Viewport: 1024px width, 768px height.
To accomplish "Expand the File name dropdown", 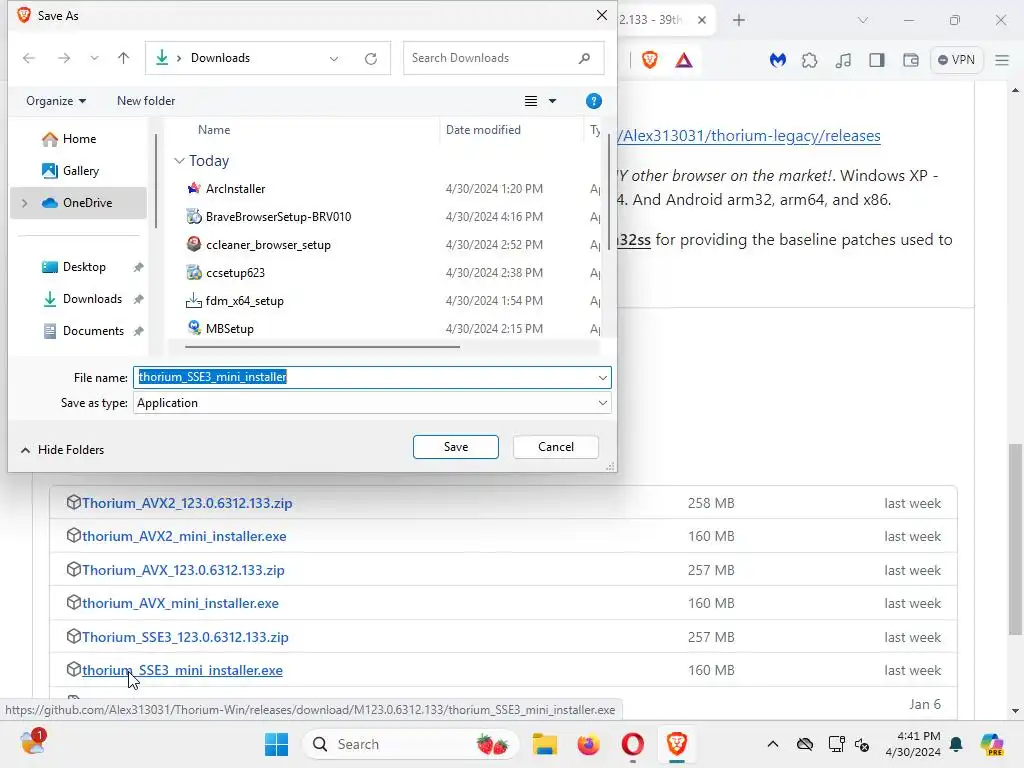I will pyautogui.click(x=602, y=377).
